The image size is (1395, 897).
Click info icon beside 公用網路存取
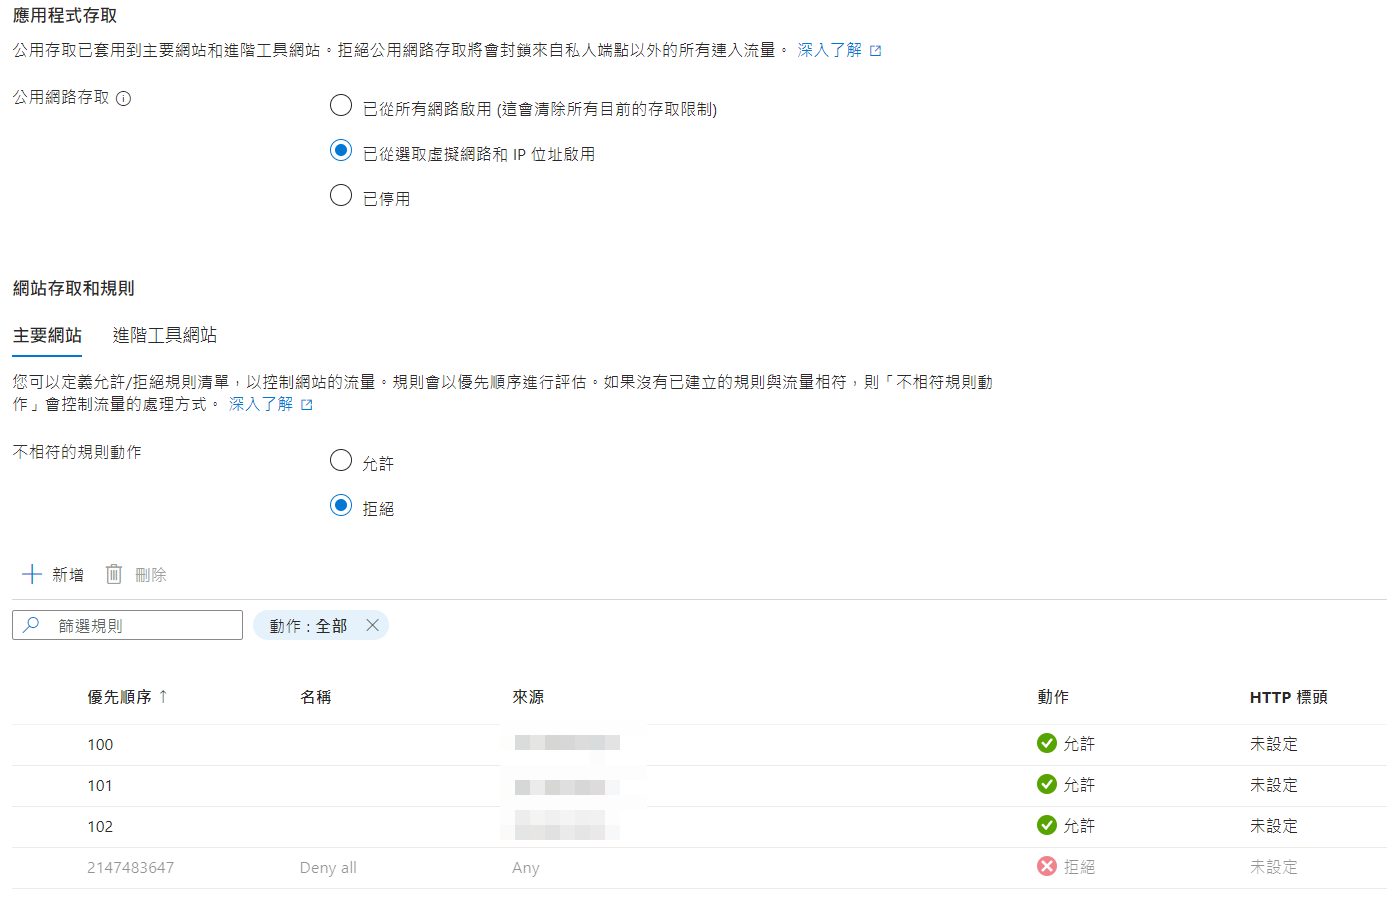[123, 98]
